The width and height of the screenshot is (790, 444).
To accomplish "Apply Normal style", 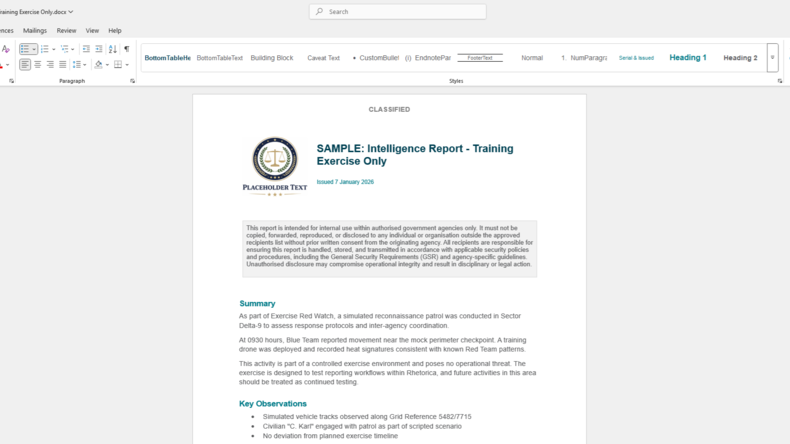I will 532,58.
